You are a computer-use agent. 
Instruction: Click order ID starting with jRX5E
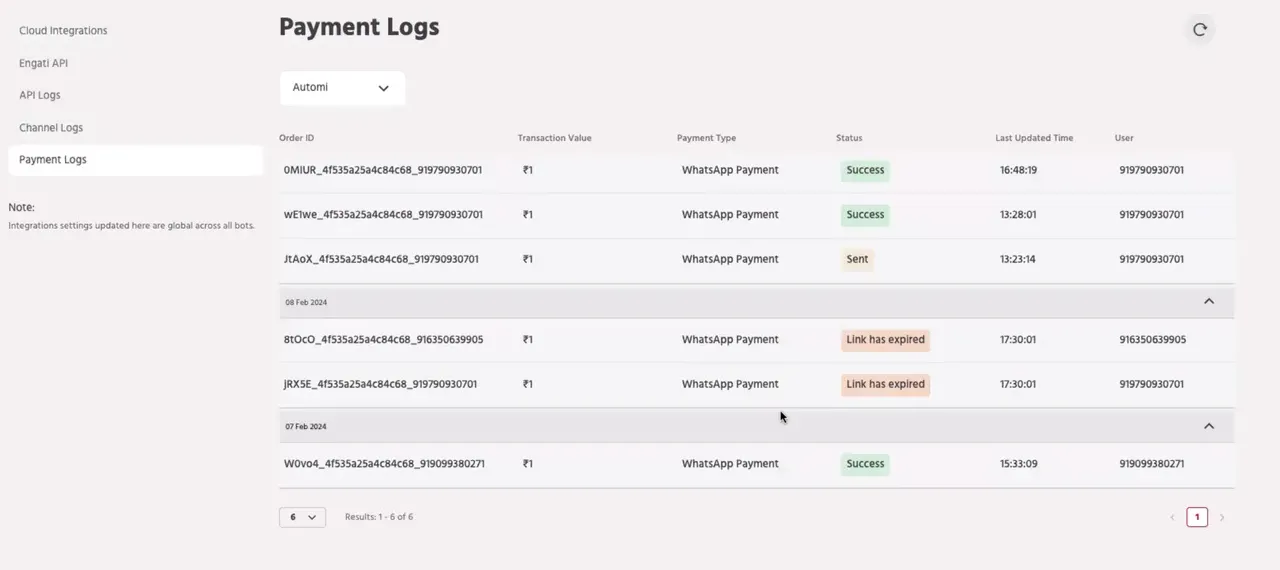pos(380,384)
